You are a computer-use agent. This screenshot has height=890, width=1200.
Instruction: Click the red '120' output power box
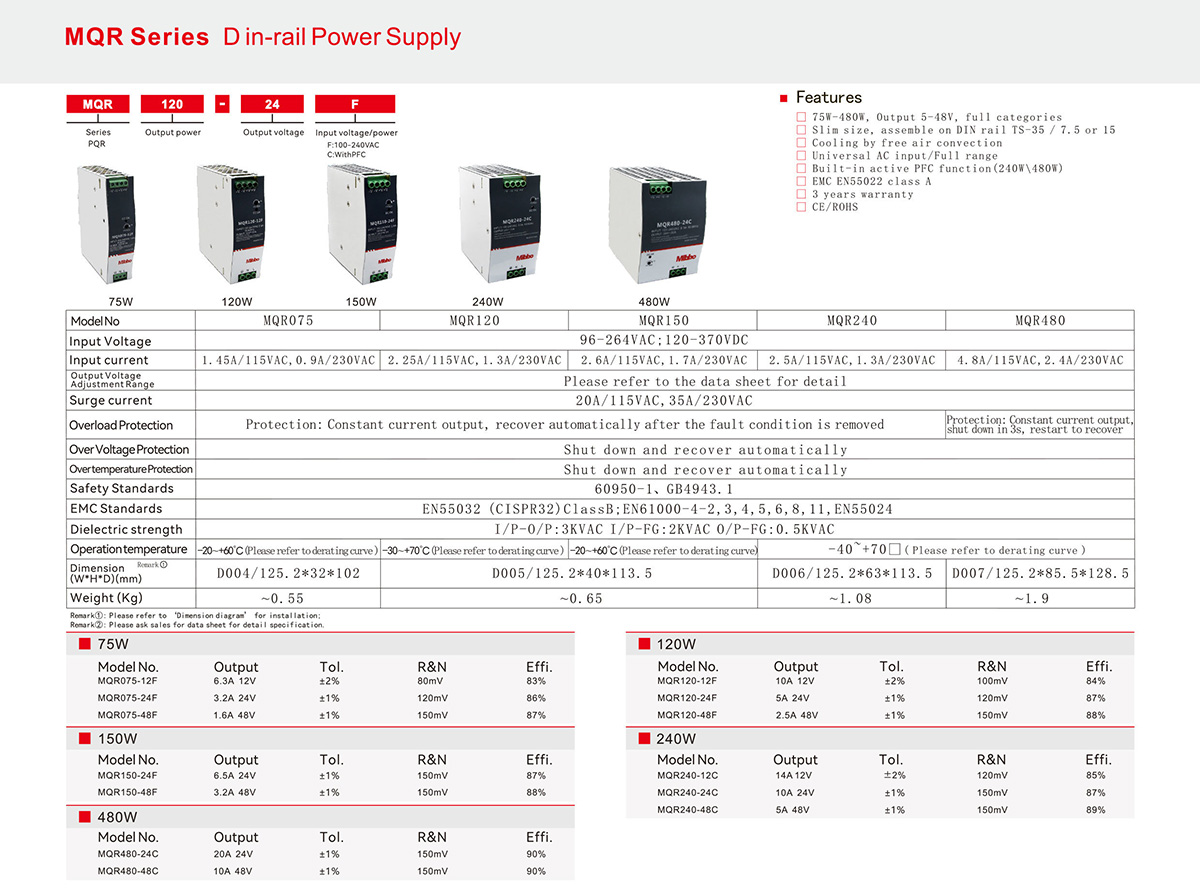pyautogui.click(x=173, y=104)
